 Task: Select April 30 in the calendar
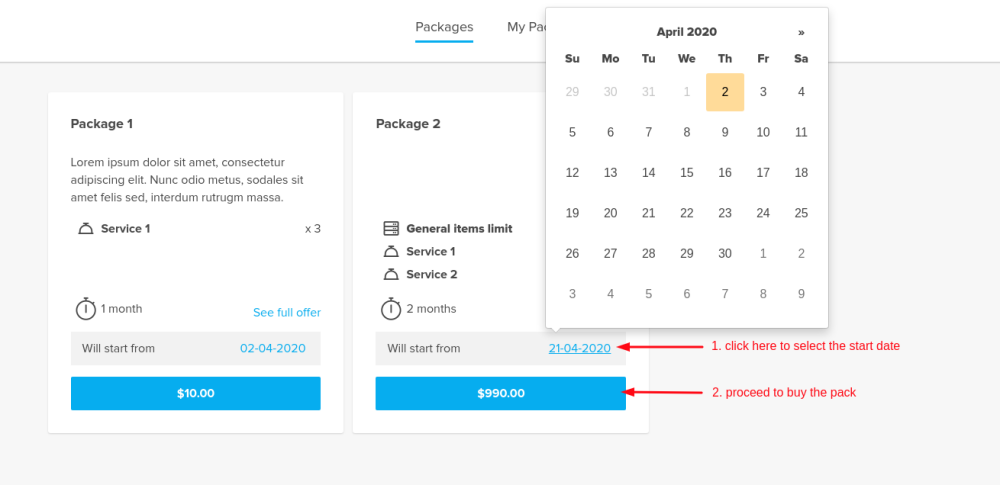coord(725,254)
